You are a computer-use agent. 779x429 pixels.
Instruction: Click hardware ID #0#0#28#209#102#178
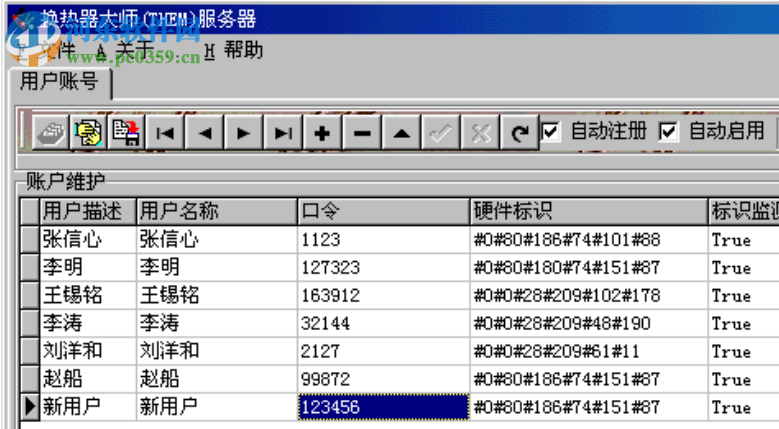(x=589, y=295)
